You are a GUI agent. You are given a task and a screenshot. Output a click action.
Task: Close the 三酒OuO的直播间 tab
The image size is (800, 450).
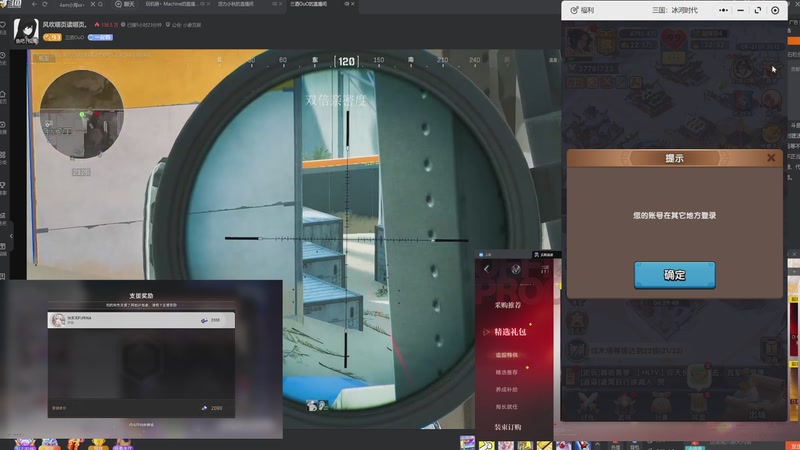point(353,4)
